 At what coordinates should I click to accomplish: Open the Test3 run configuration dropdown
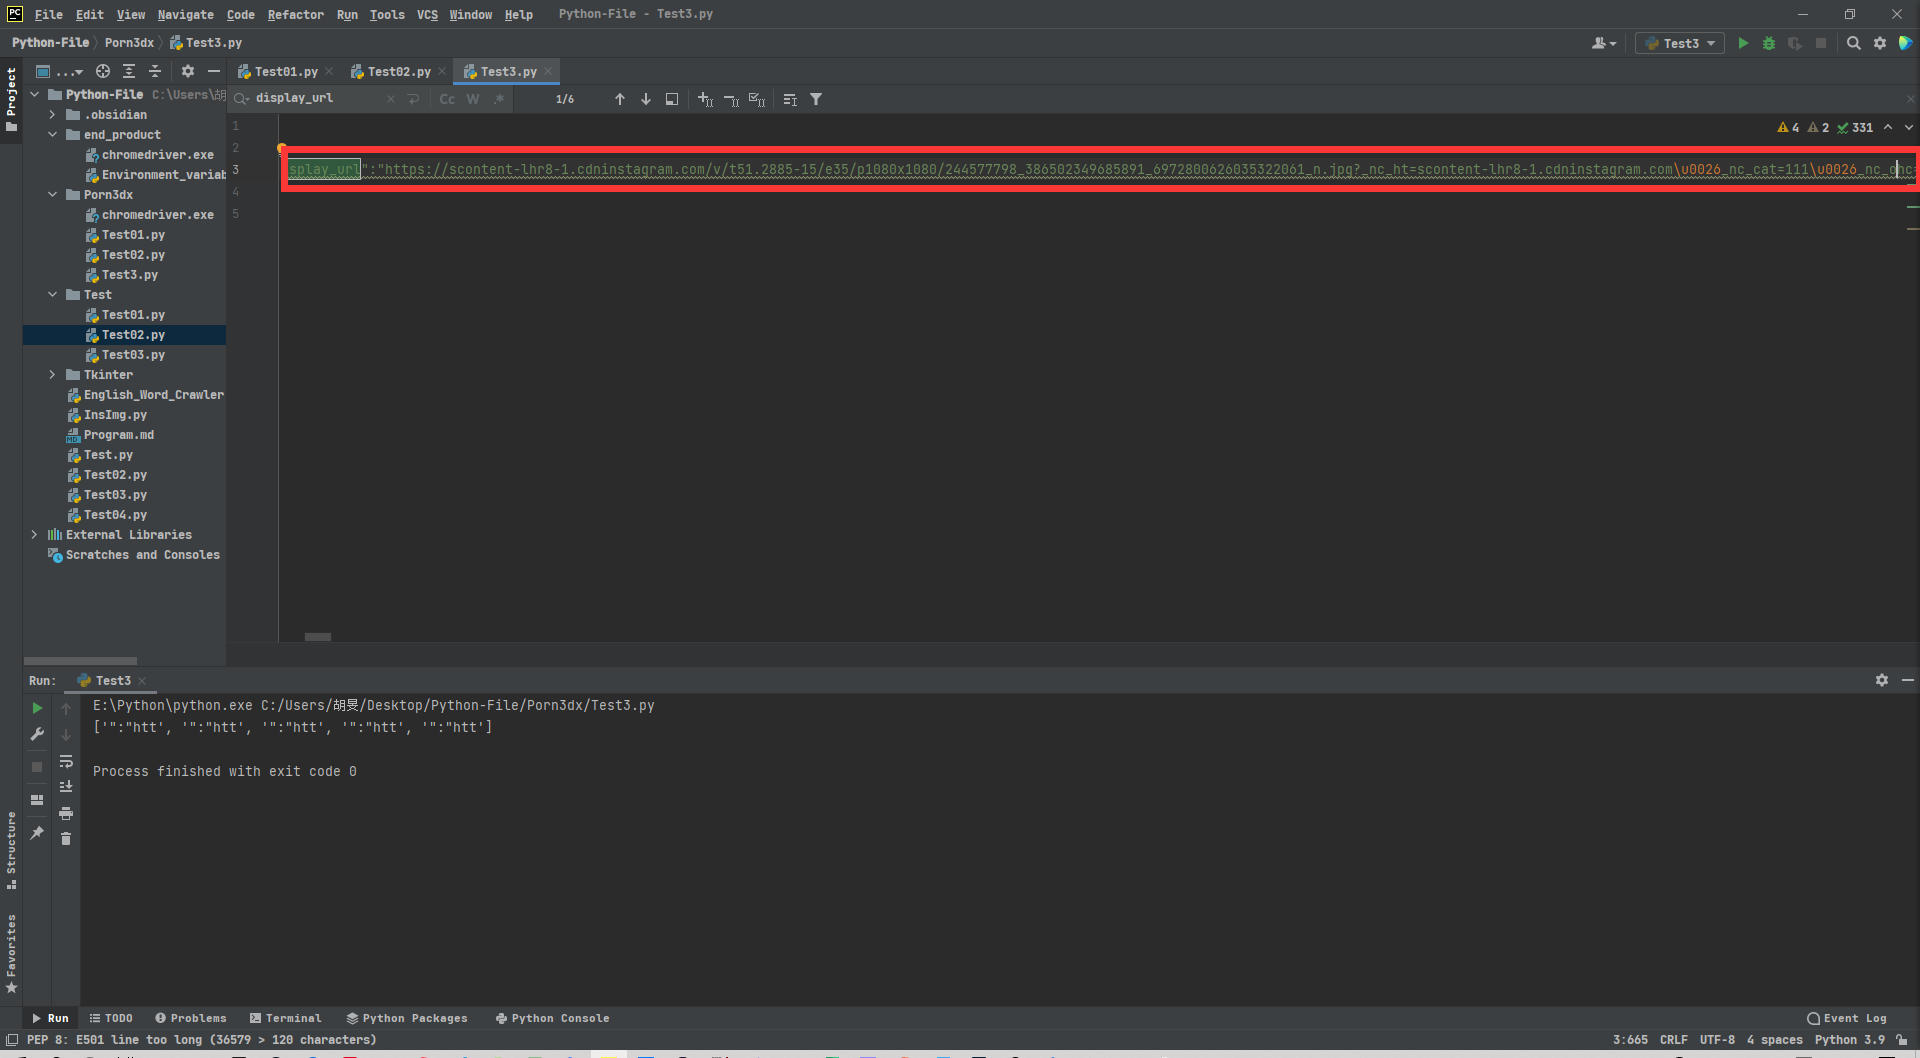(1680, 43)
